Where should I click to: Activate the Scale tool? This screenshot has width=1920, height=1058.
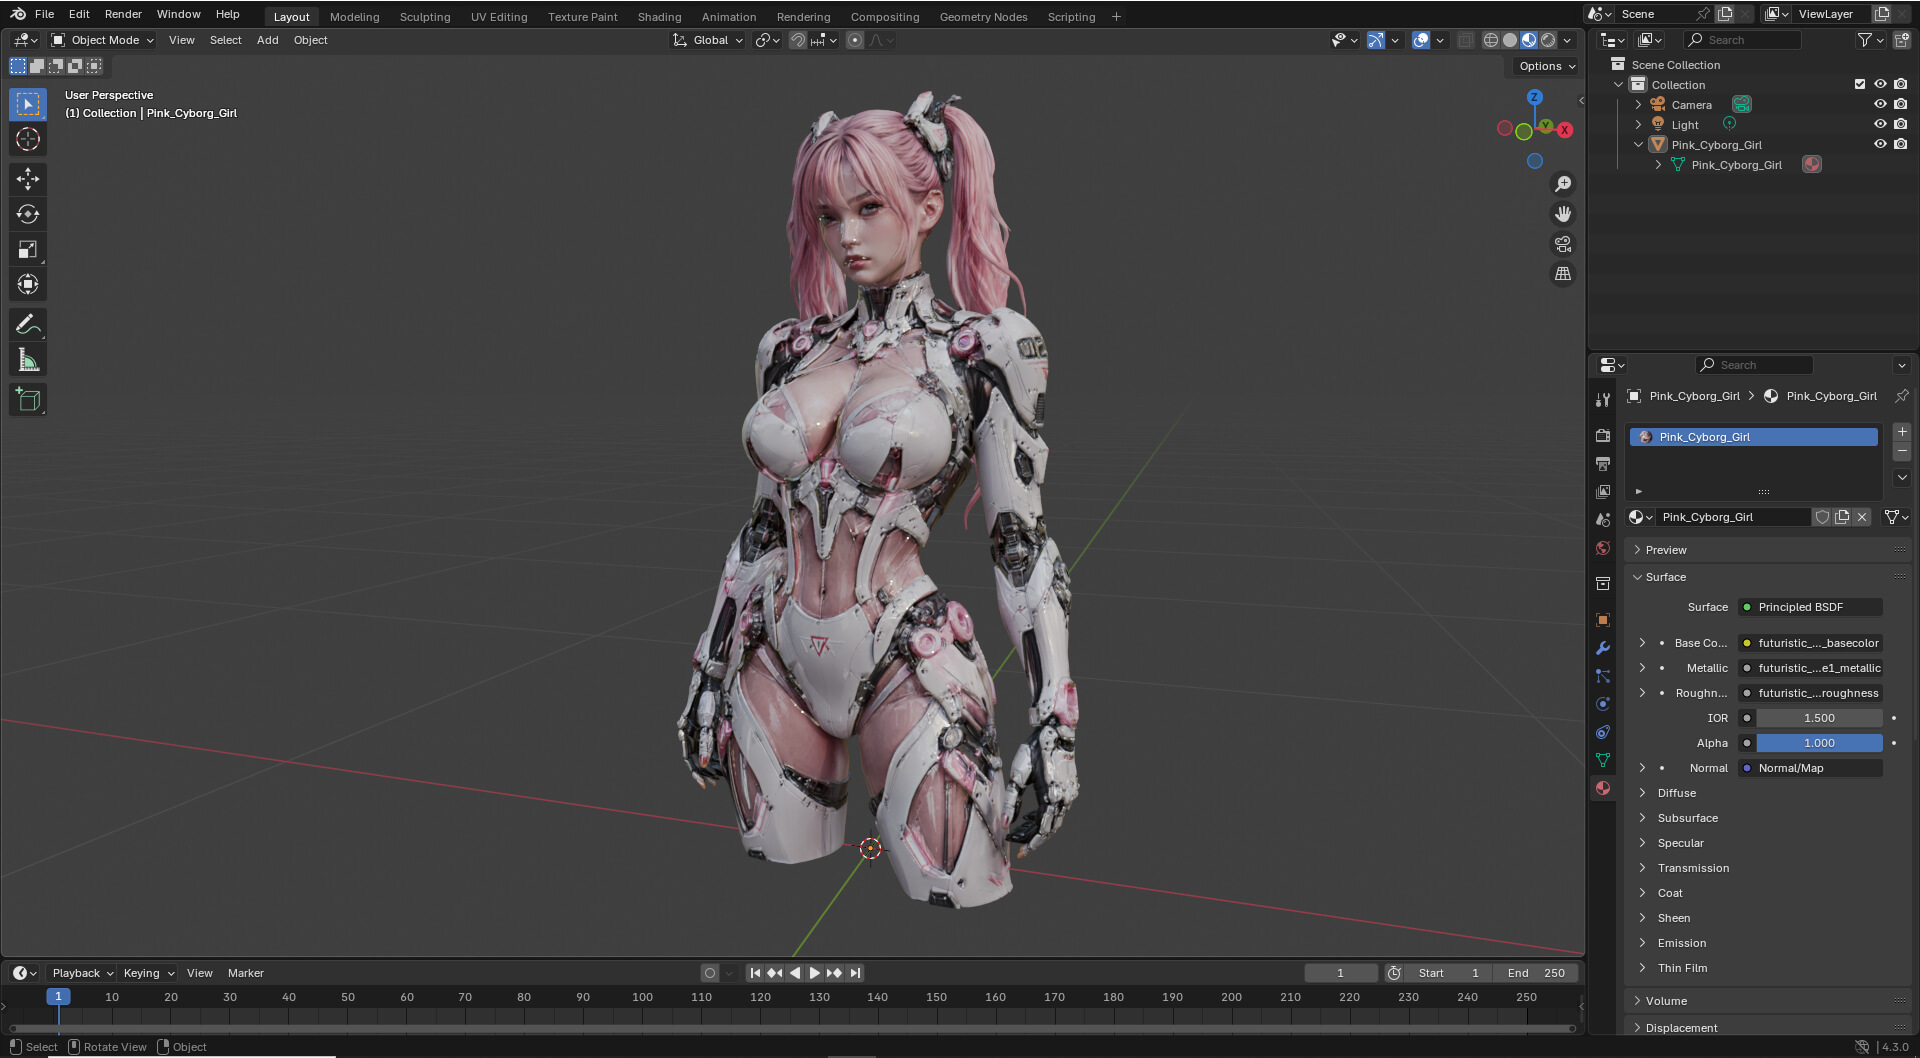coord(28,249)
